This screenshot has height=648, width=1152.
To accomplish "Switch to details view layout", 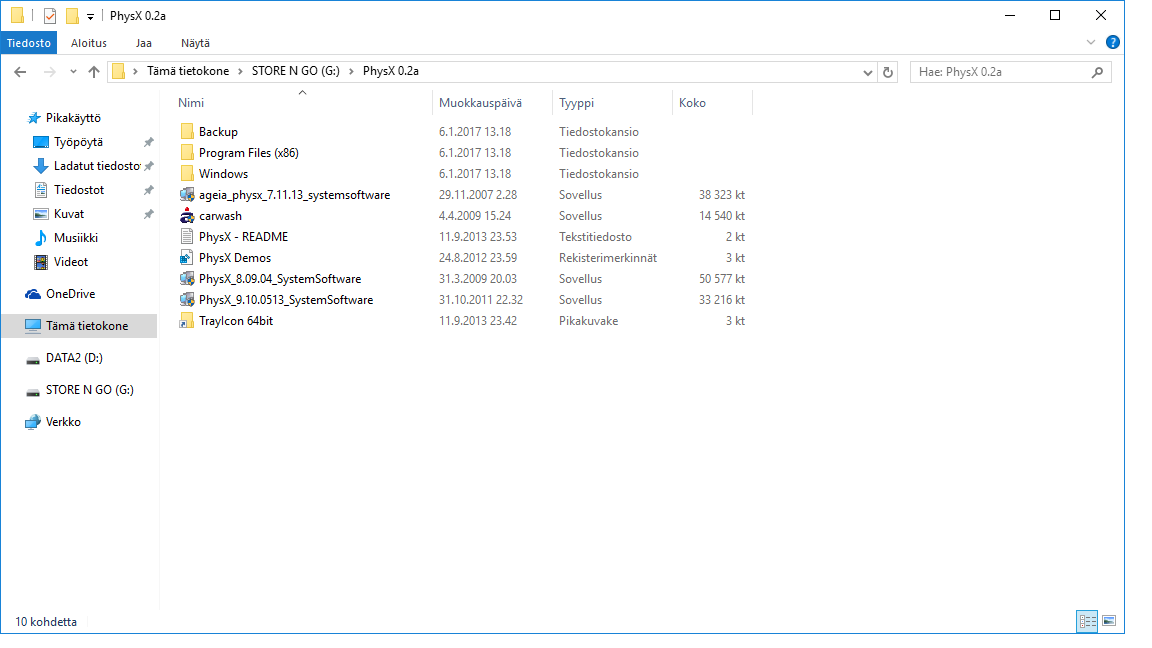I will [x=1087, y=621].
